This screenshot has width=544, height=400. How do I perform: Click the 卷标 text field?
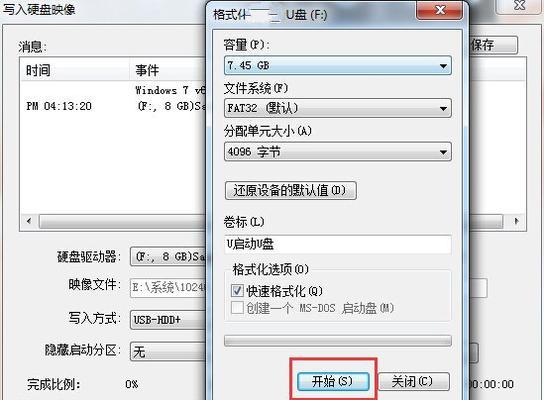click(338, 244)
